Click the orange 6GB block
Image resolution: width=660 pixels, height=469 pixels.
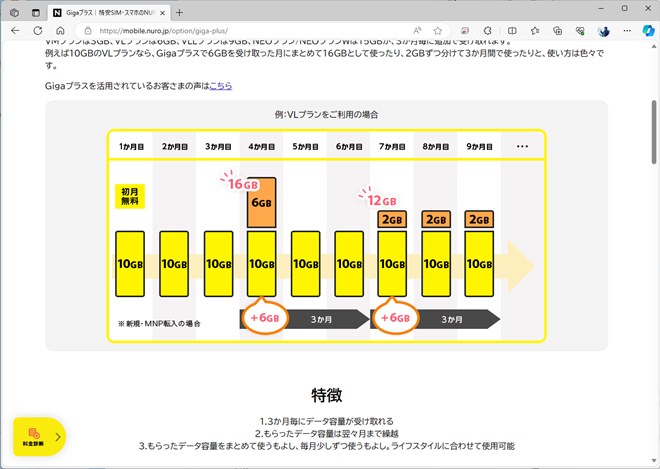click(261, 203)
